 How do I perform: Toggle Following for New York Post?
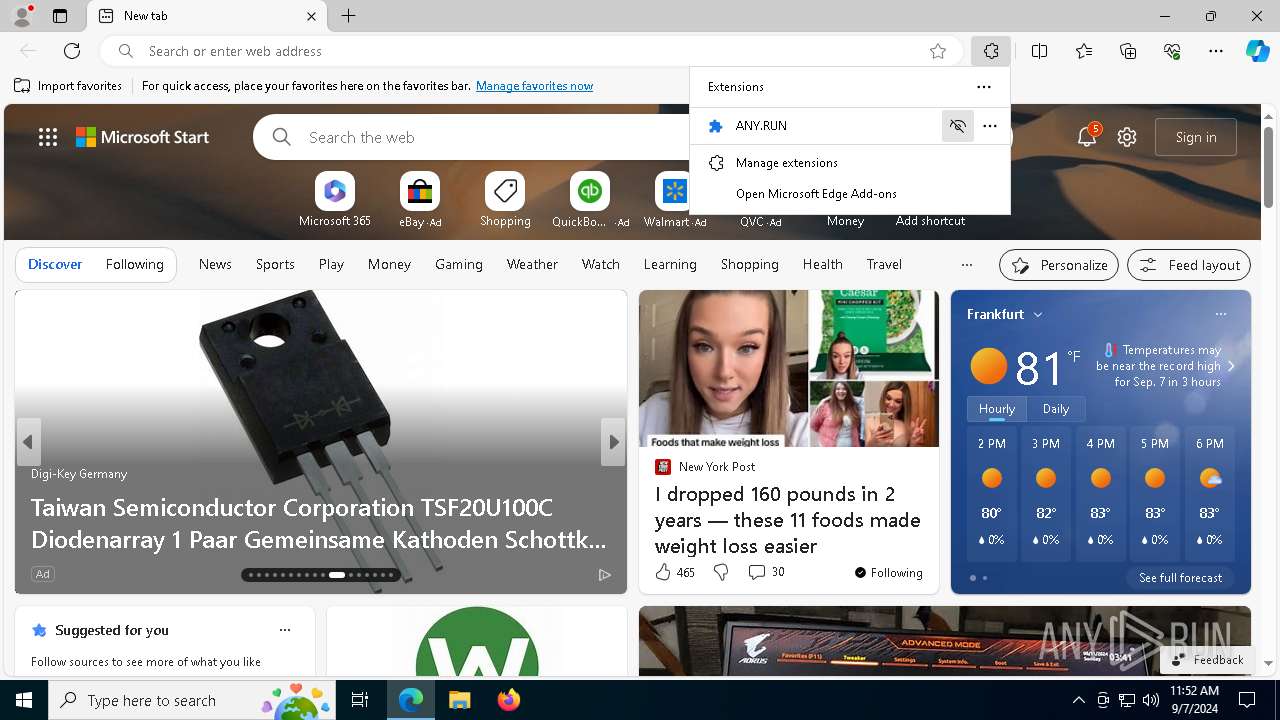[888, 572]
